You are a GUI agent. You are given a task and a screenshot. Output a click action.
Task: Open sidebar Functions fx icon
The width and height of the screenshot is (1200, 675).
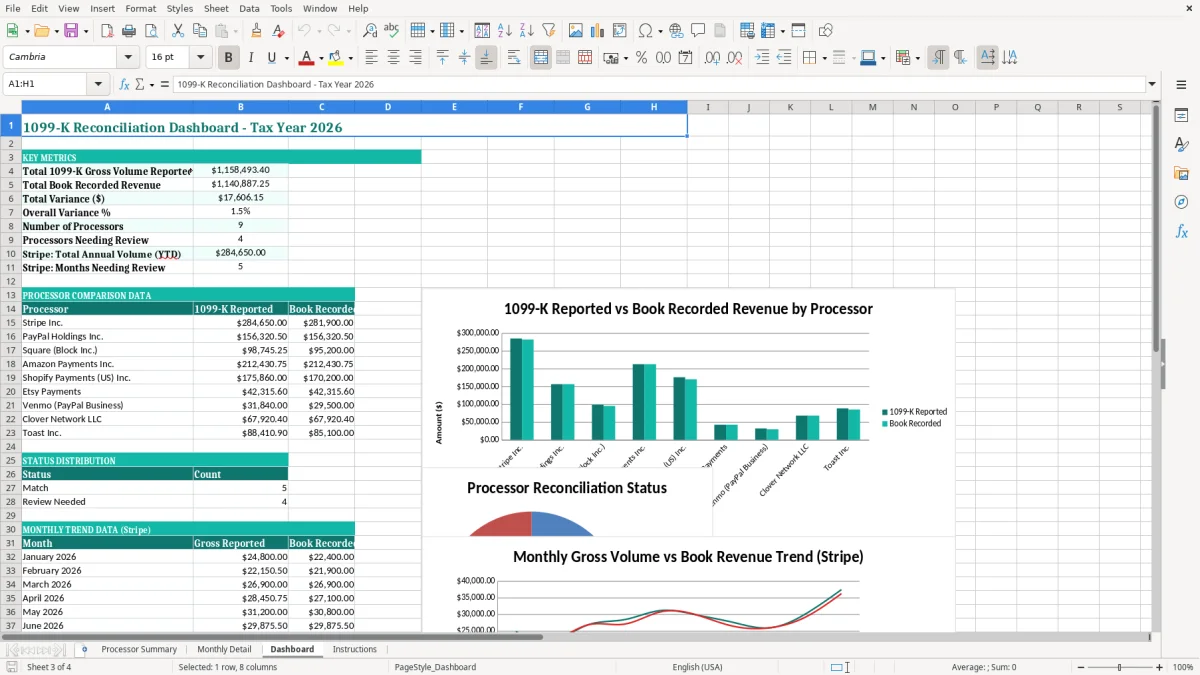tap(1181, 231)
